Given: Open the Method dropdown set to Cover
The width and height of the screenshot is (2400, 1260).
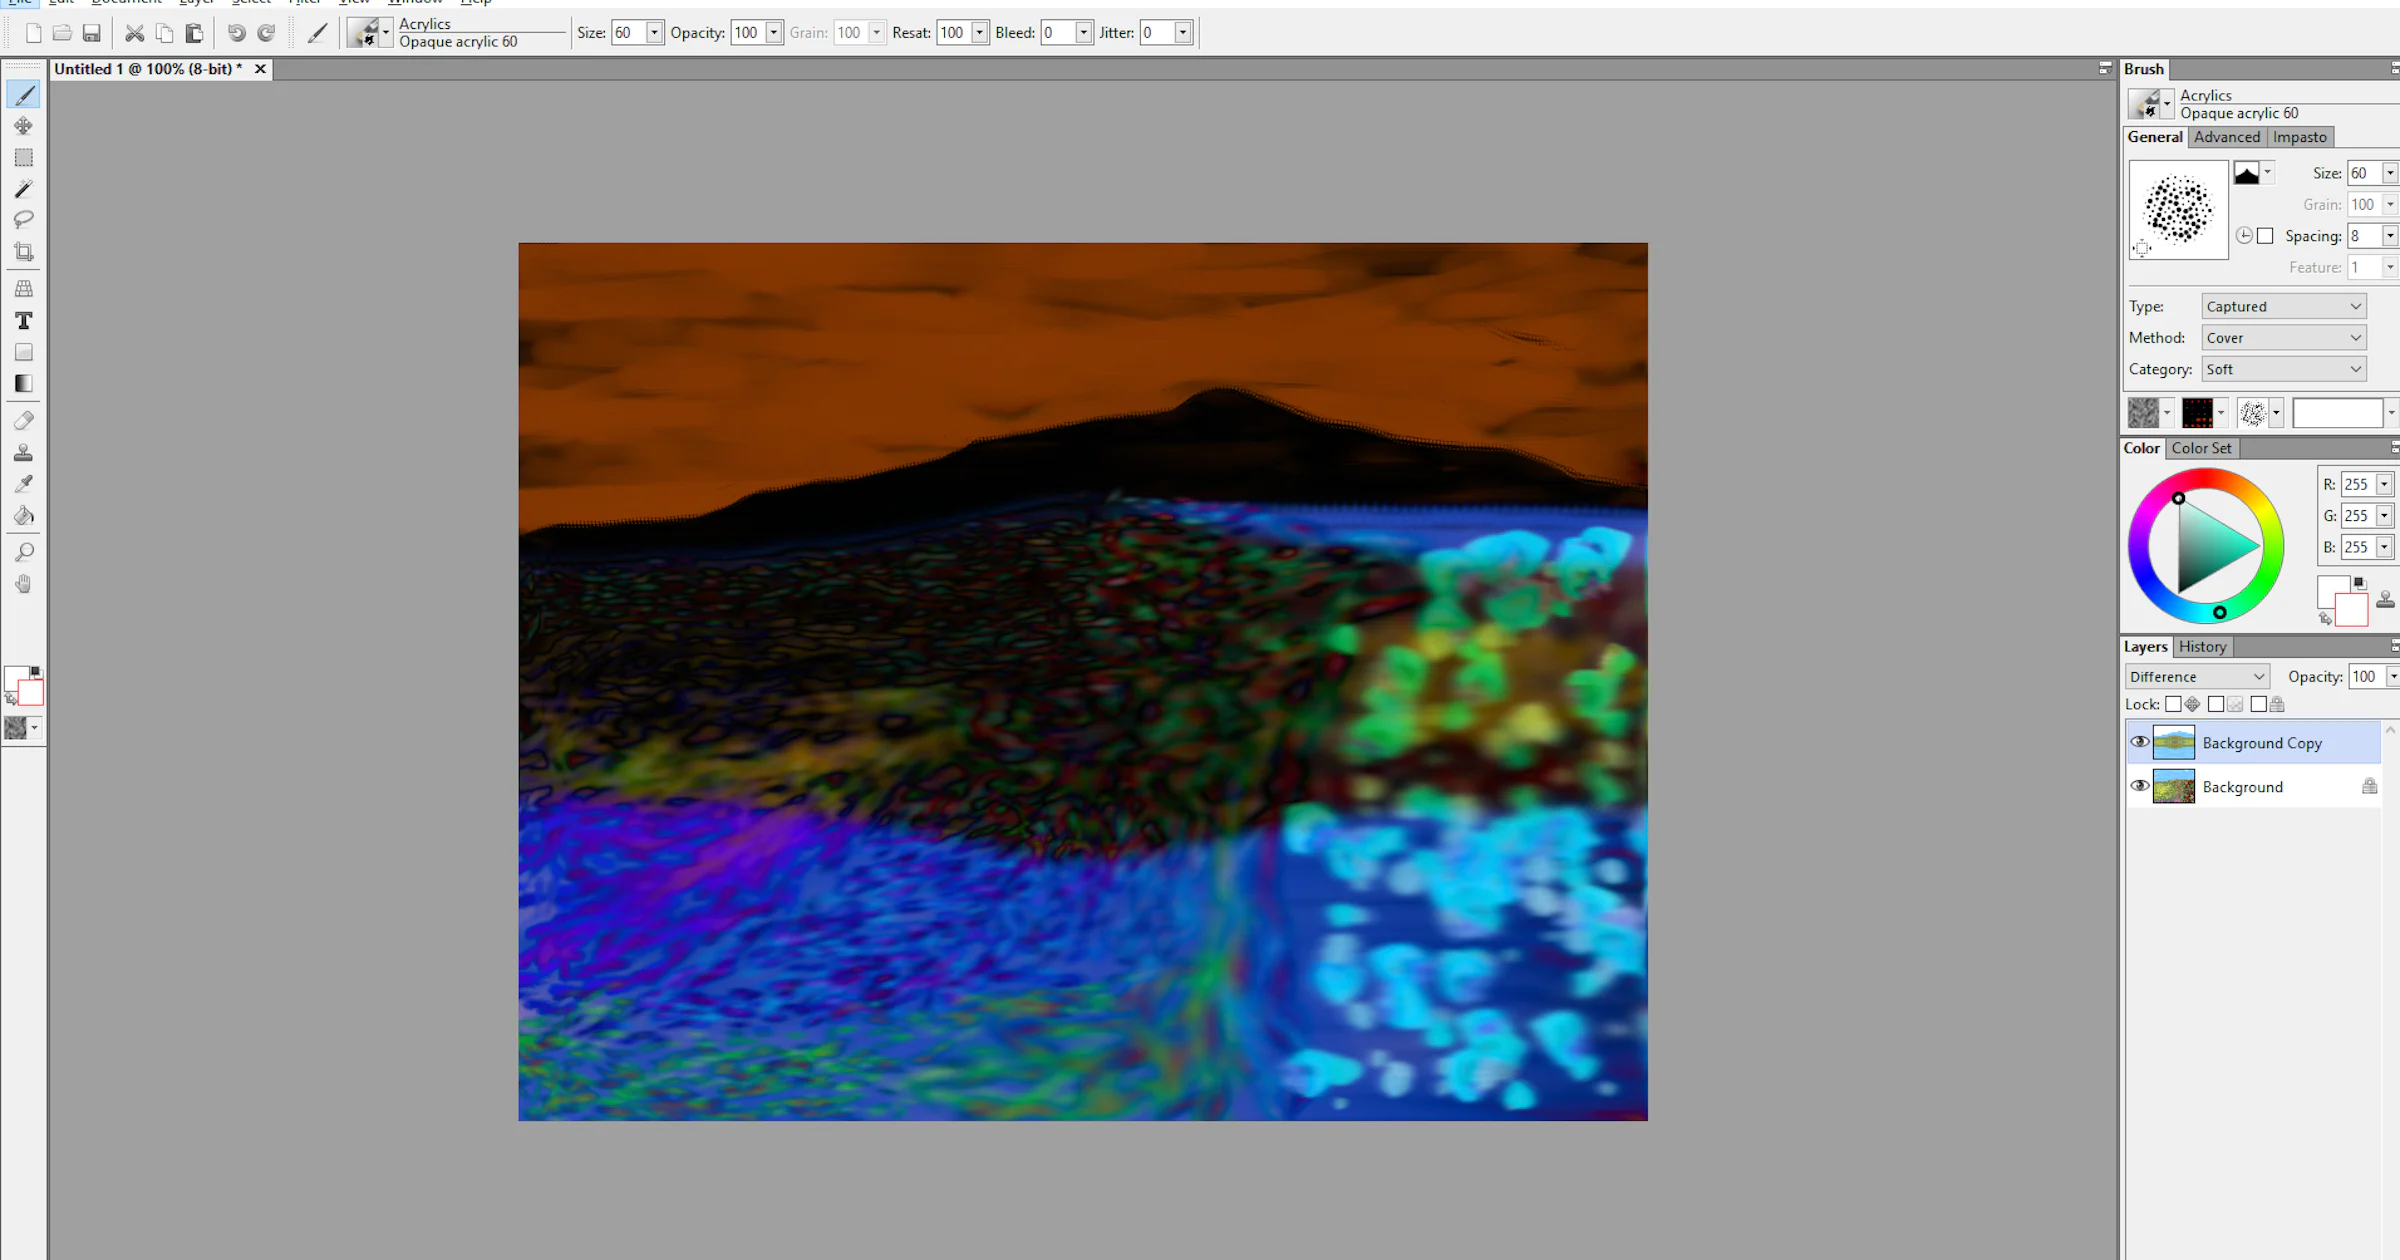Looking at the screenshot, I should tap(2284, 338).
